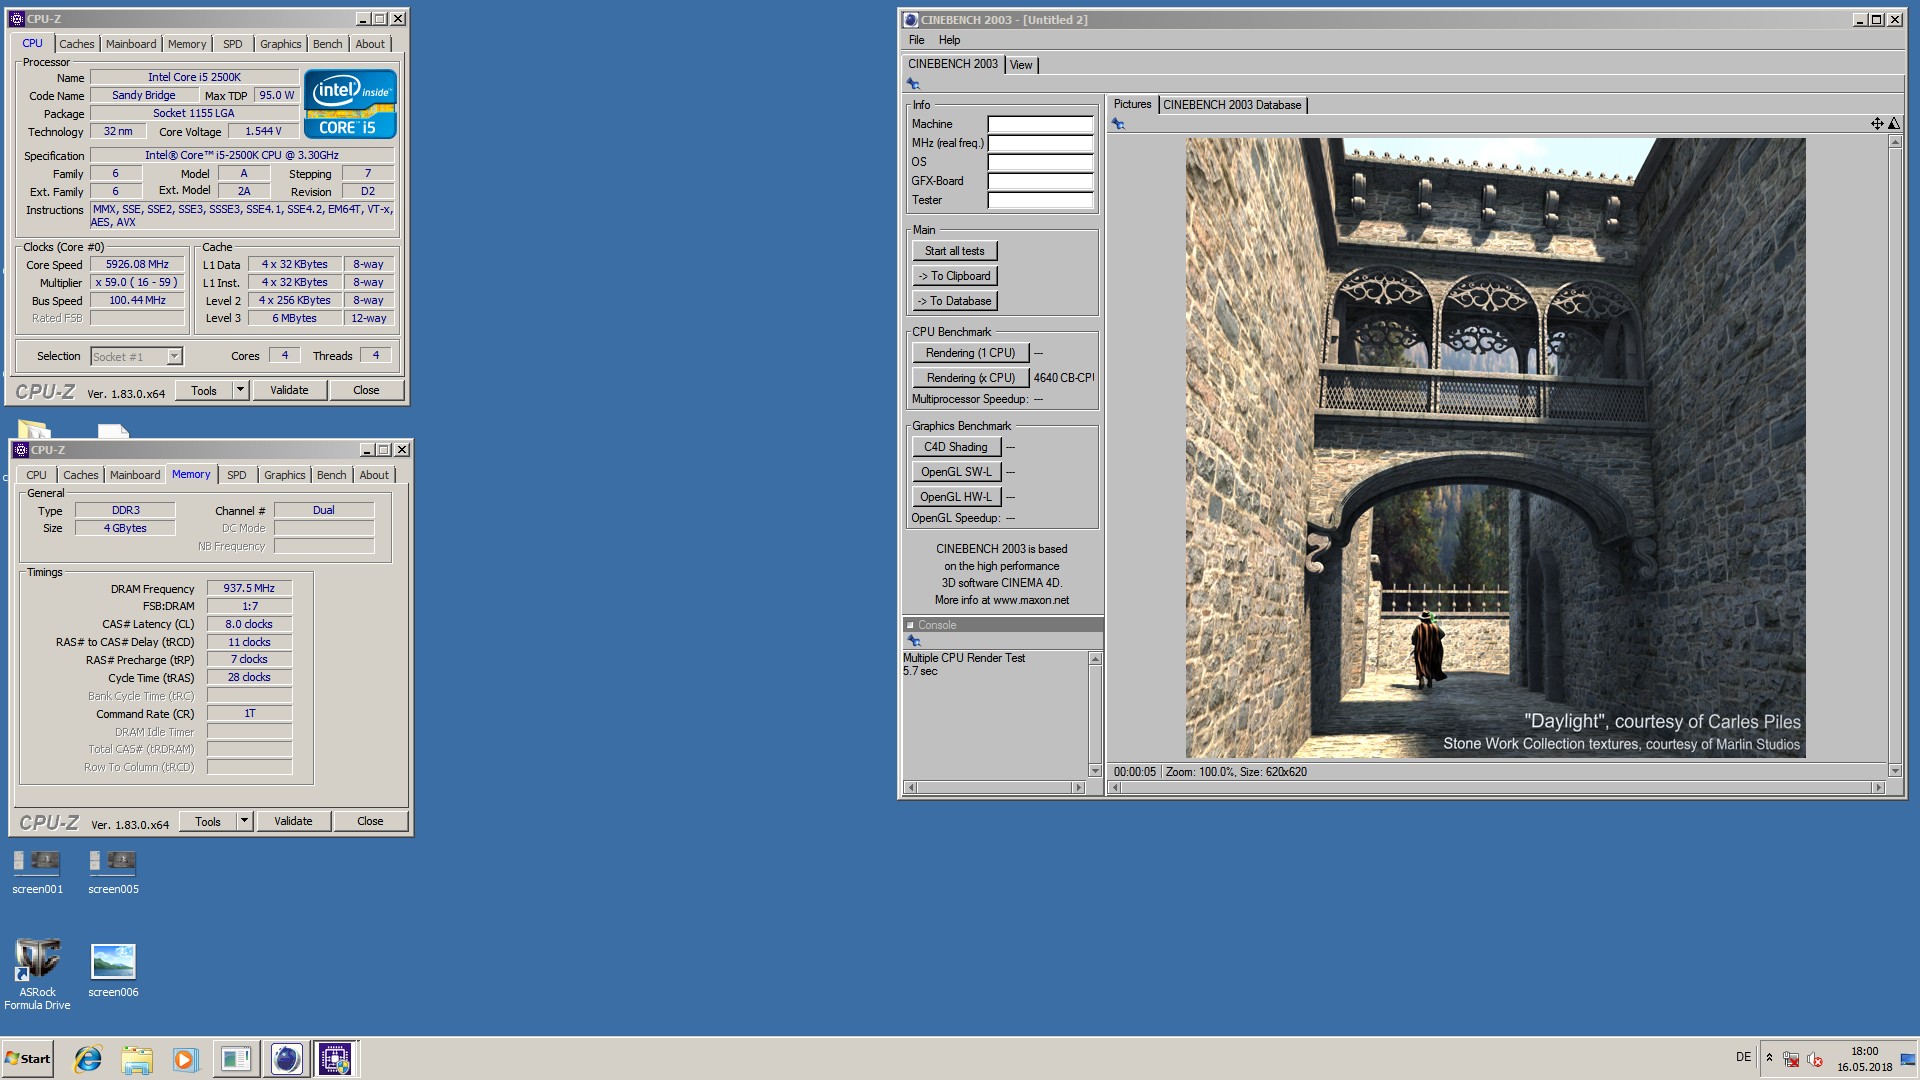Show hidden tray icons with the chevron
This screenshot has height=1080, width=1920.
(1769, 1058)
